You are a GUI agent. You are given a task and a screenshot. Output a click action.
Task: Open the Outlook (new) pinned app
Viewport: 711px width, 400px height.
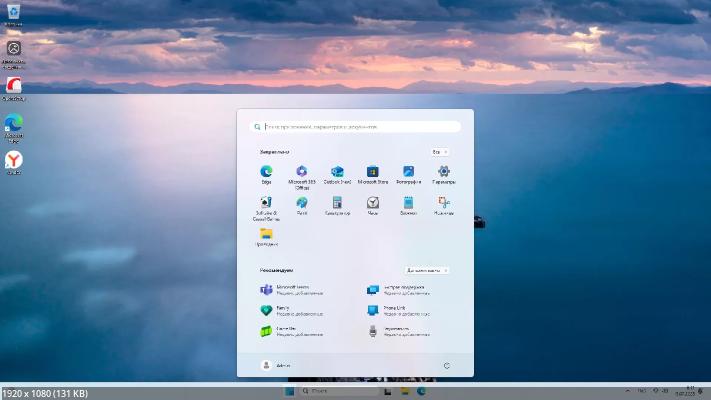click(x=337, y=175)
